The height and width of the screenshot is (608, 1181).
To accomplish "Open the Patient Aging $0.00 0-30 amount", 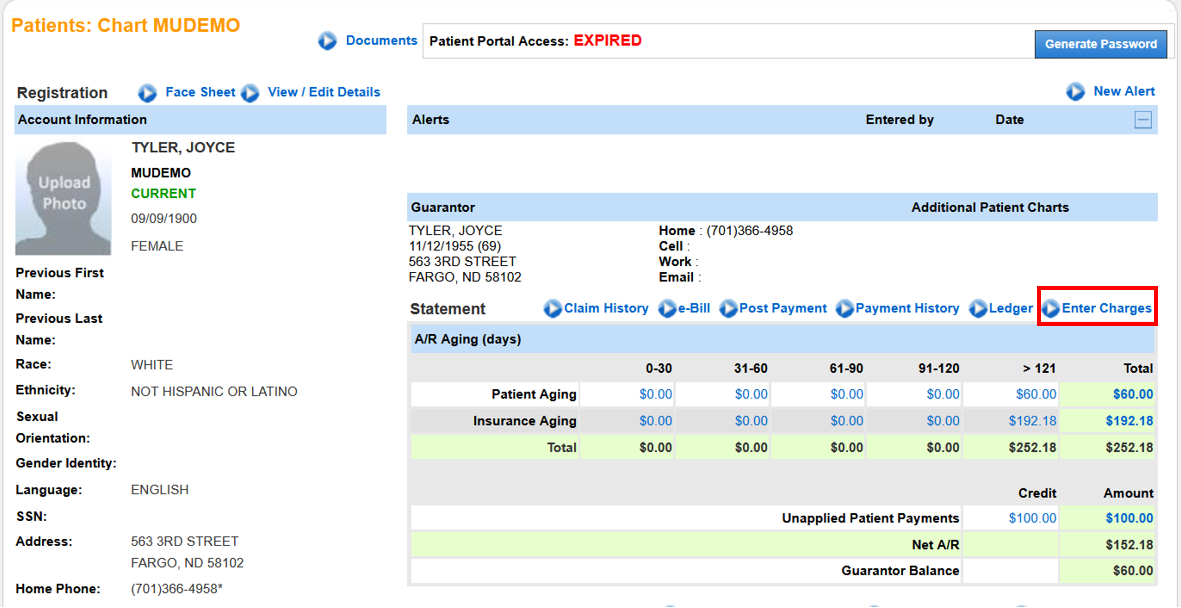I will [x=656, y=394].
